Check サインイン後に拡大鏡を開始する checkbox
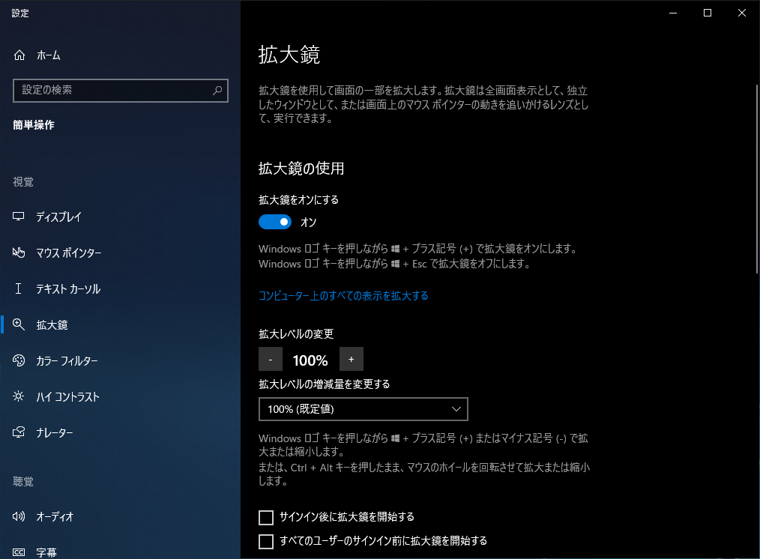 tap(266, 517)
